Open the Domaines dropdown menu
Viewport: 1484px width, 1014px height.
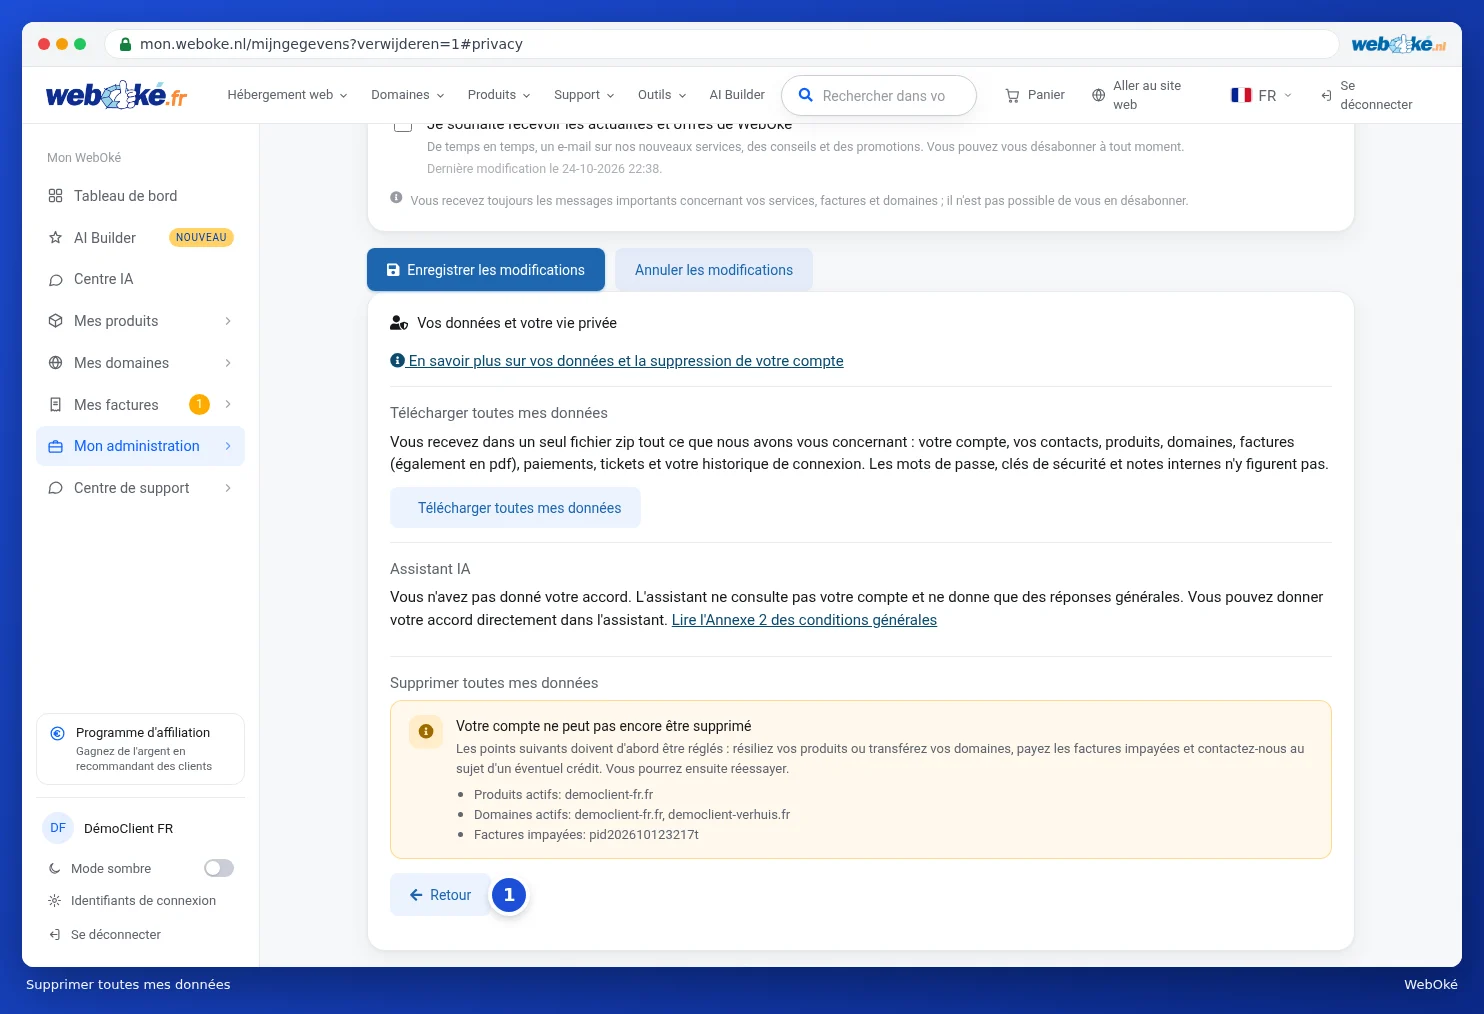tap(407, 95)
